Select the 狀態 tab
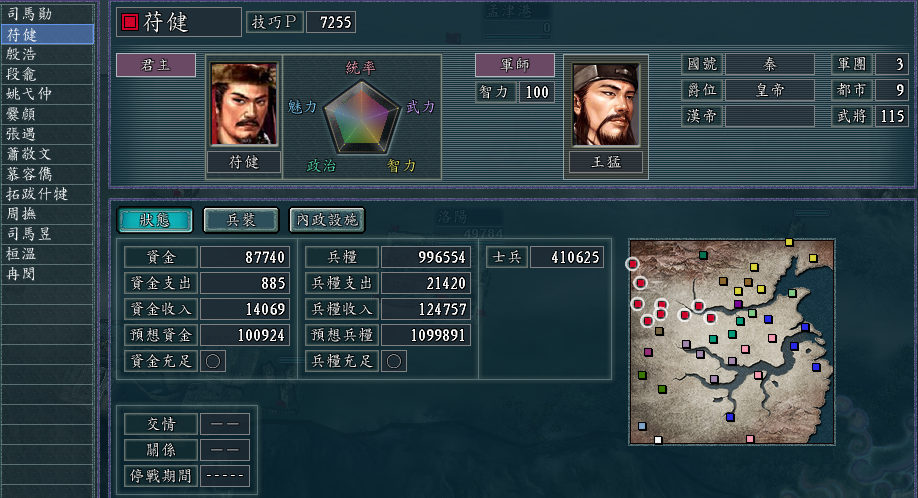The width and height of the screenshot is (918, 498). click(x=155, y=220)
